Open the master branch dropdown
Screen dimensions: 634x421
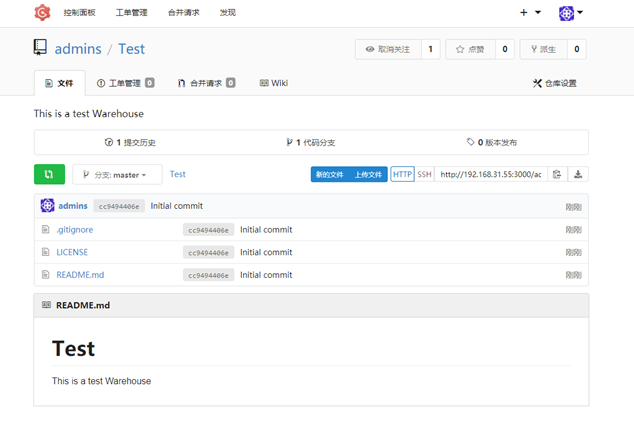(x=117, y=174)
